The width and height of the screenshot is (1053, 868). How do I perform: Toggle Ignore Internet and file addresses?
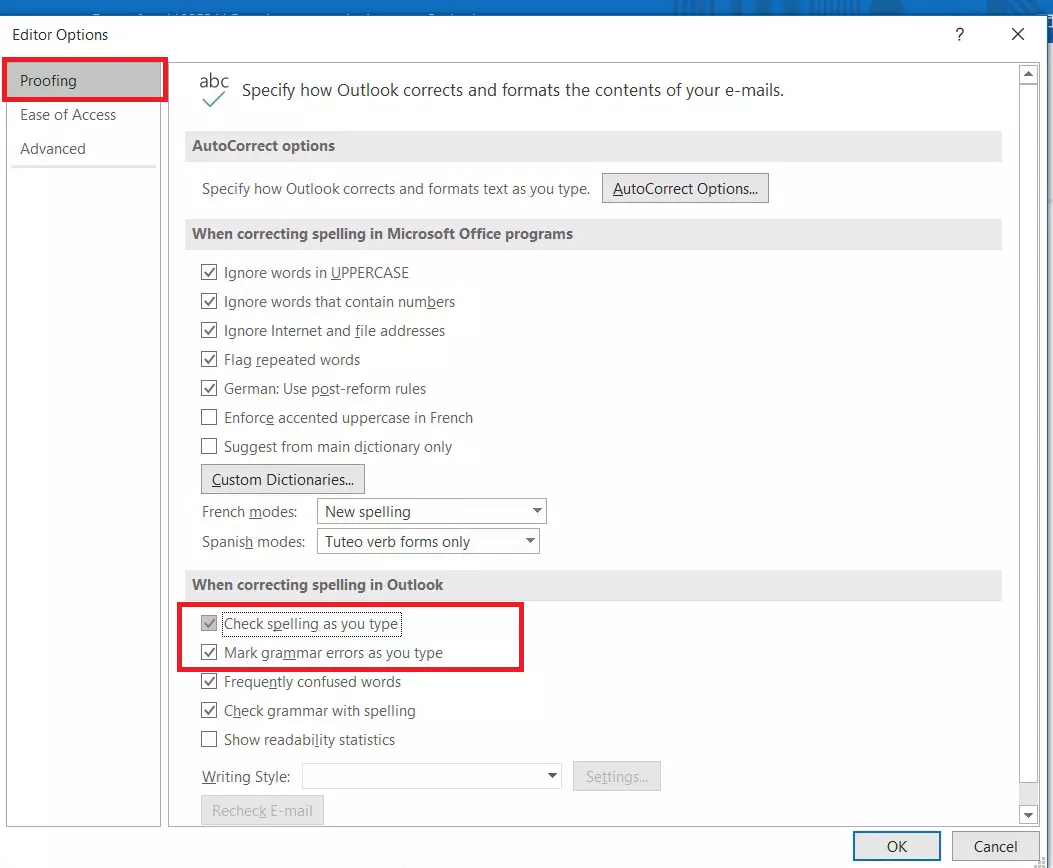(209, 330)
